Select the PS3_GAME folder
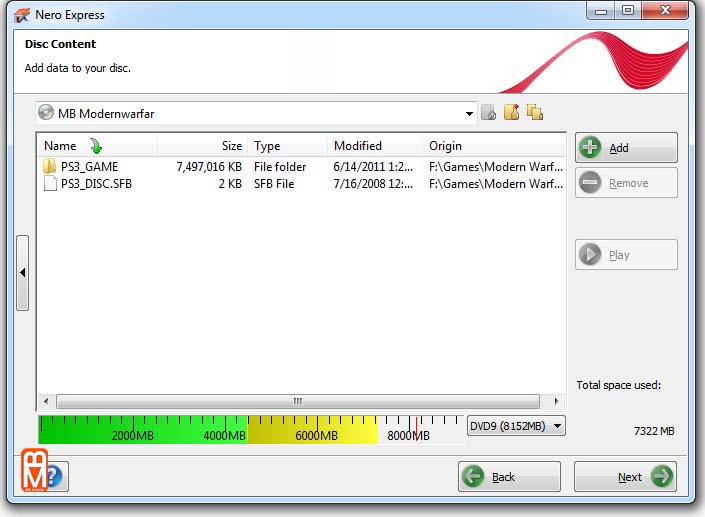 [88, 167]
